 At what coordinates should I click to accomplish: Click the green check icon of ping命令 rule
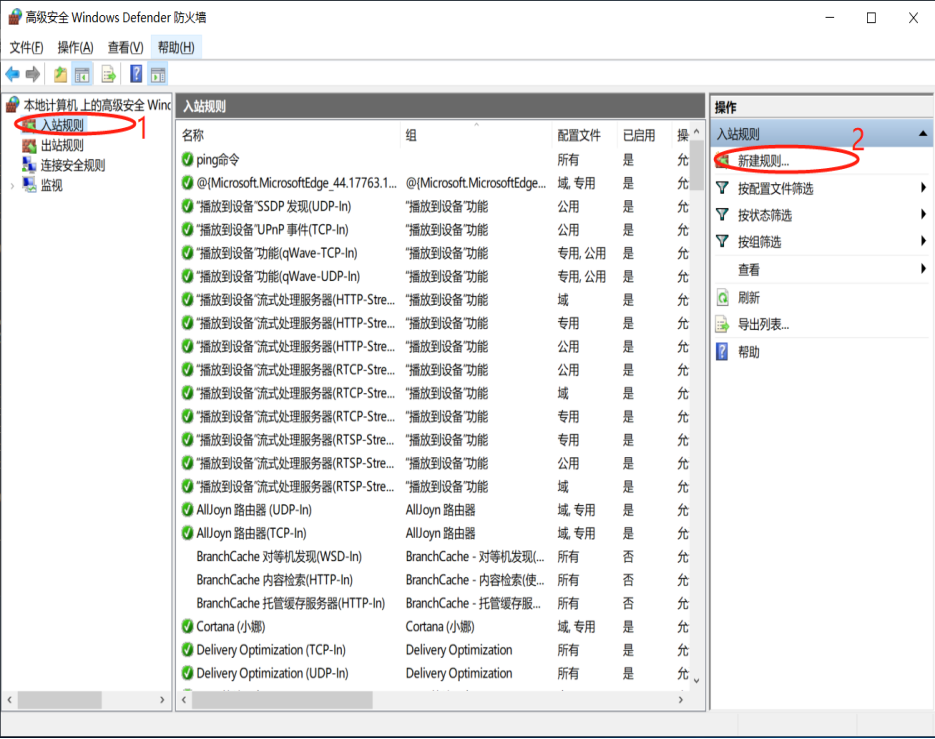tap(187, 159)
